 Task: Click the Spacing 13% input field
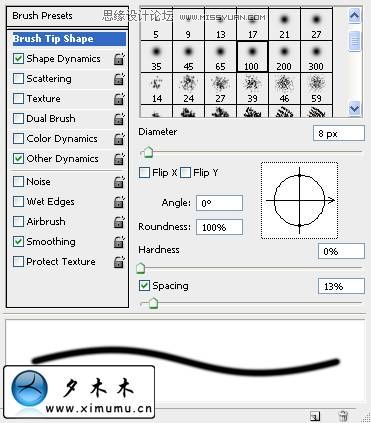(x=341, y=286)
